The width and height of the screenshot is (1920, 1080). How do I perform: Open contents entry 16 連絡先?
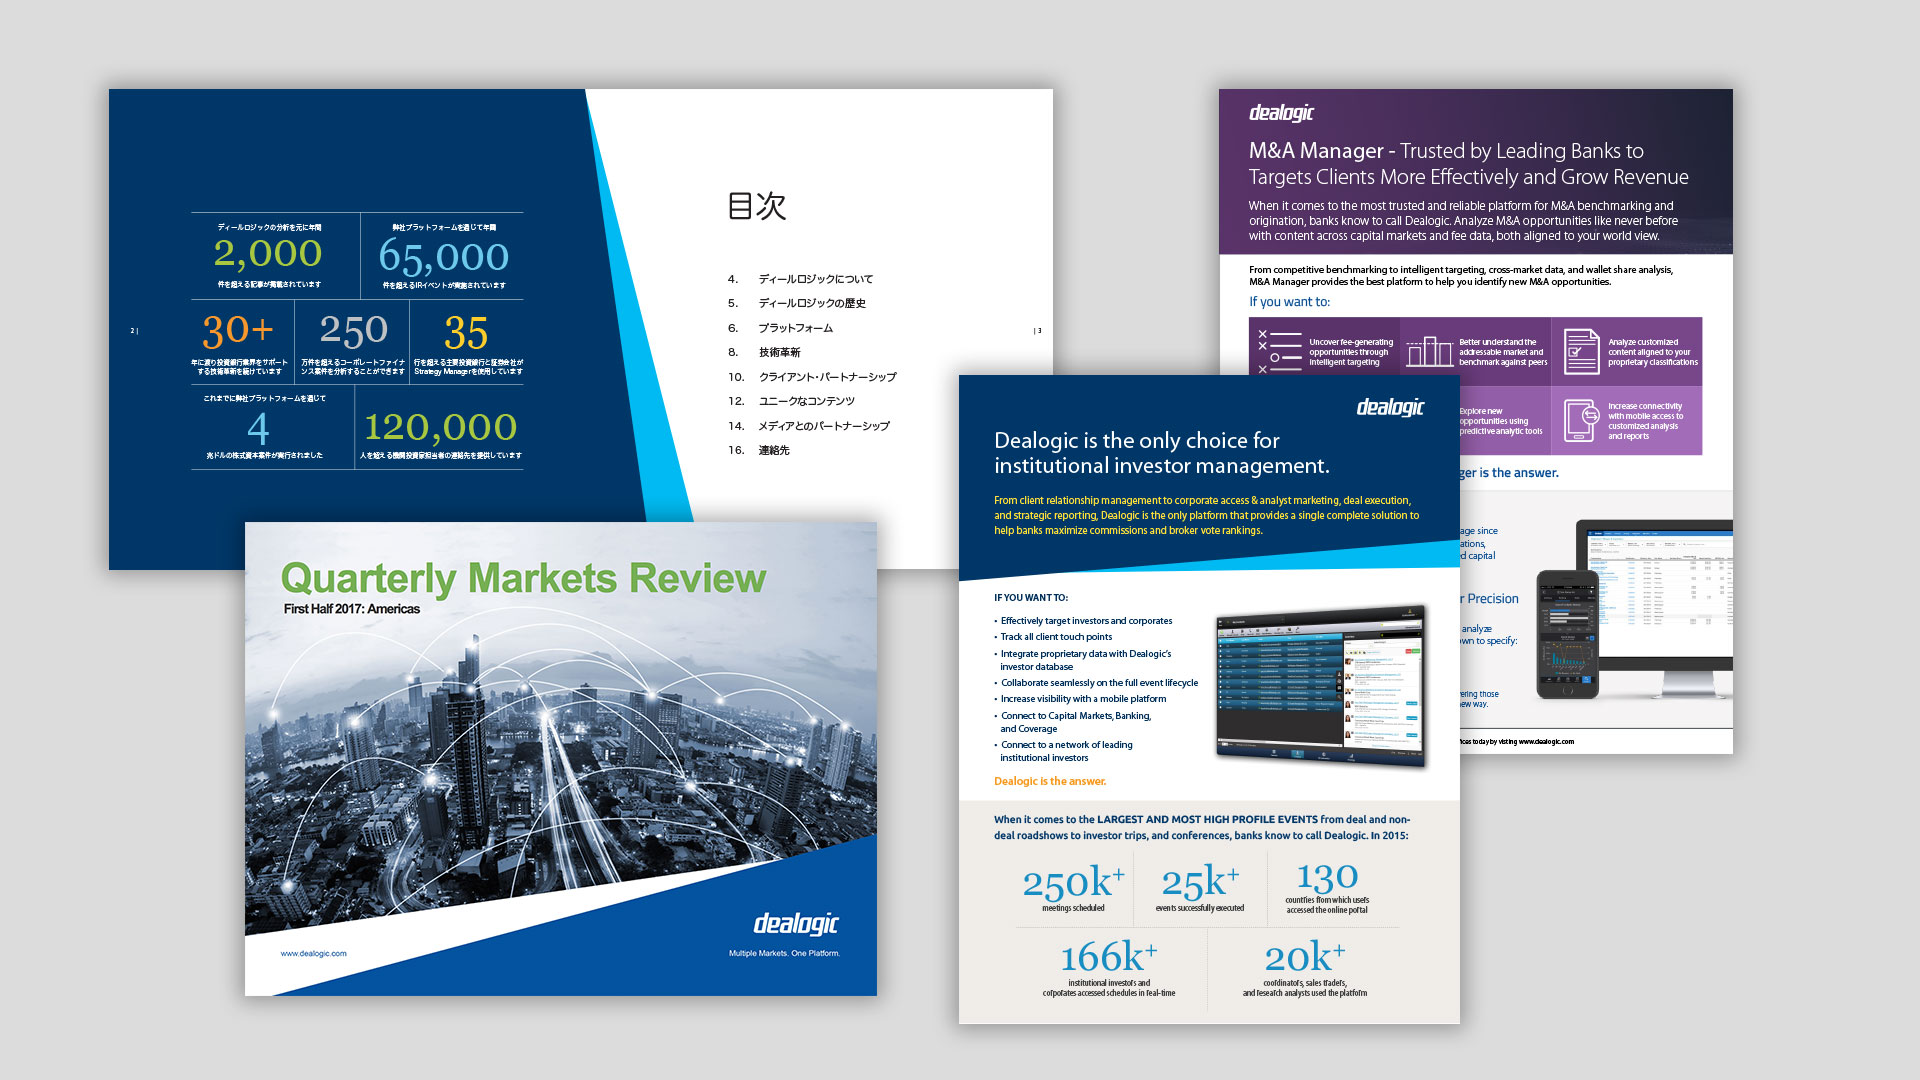pos(759,450)
